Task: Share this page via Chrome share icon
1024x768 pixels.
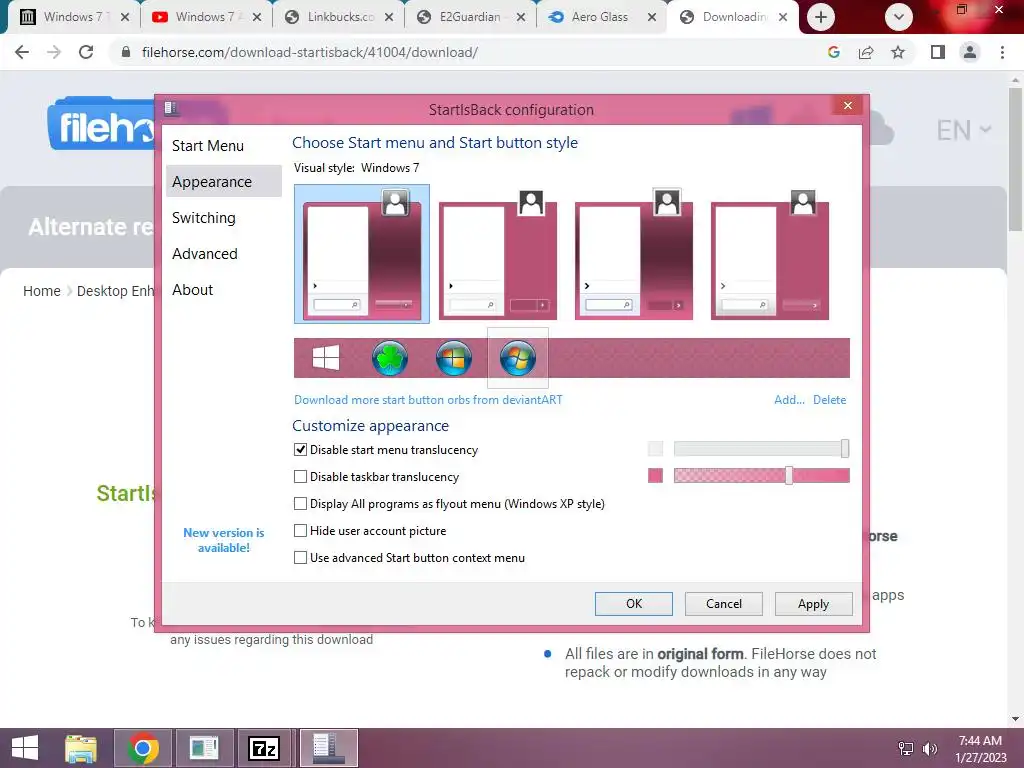Action: [866, 52]
